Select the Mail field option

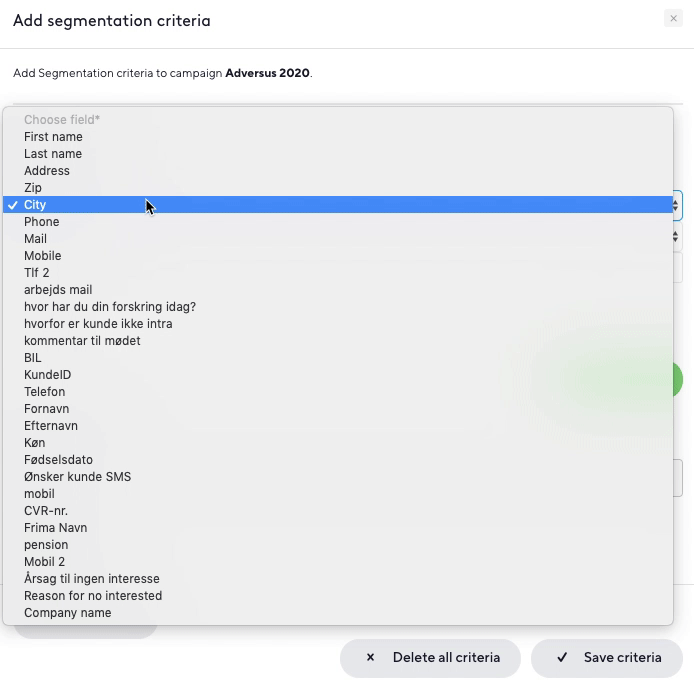click(338, 239)
